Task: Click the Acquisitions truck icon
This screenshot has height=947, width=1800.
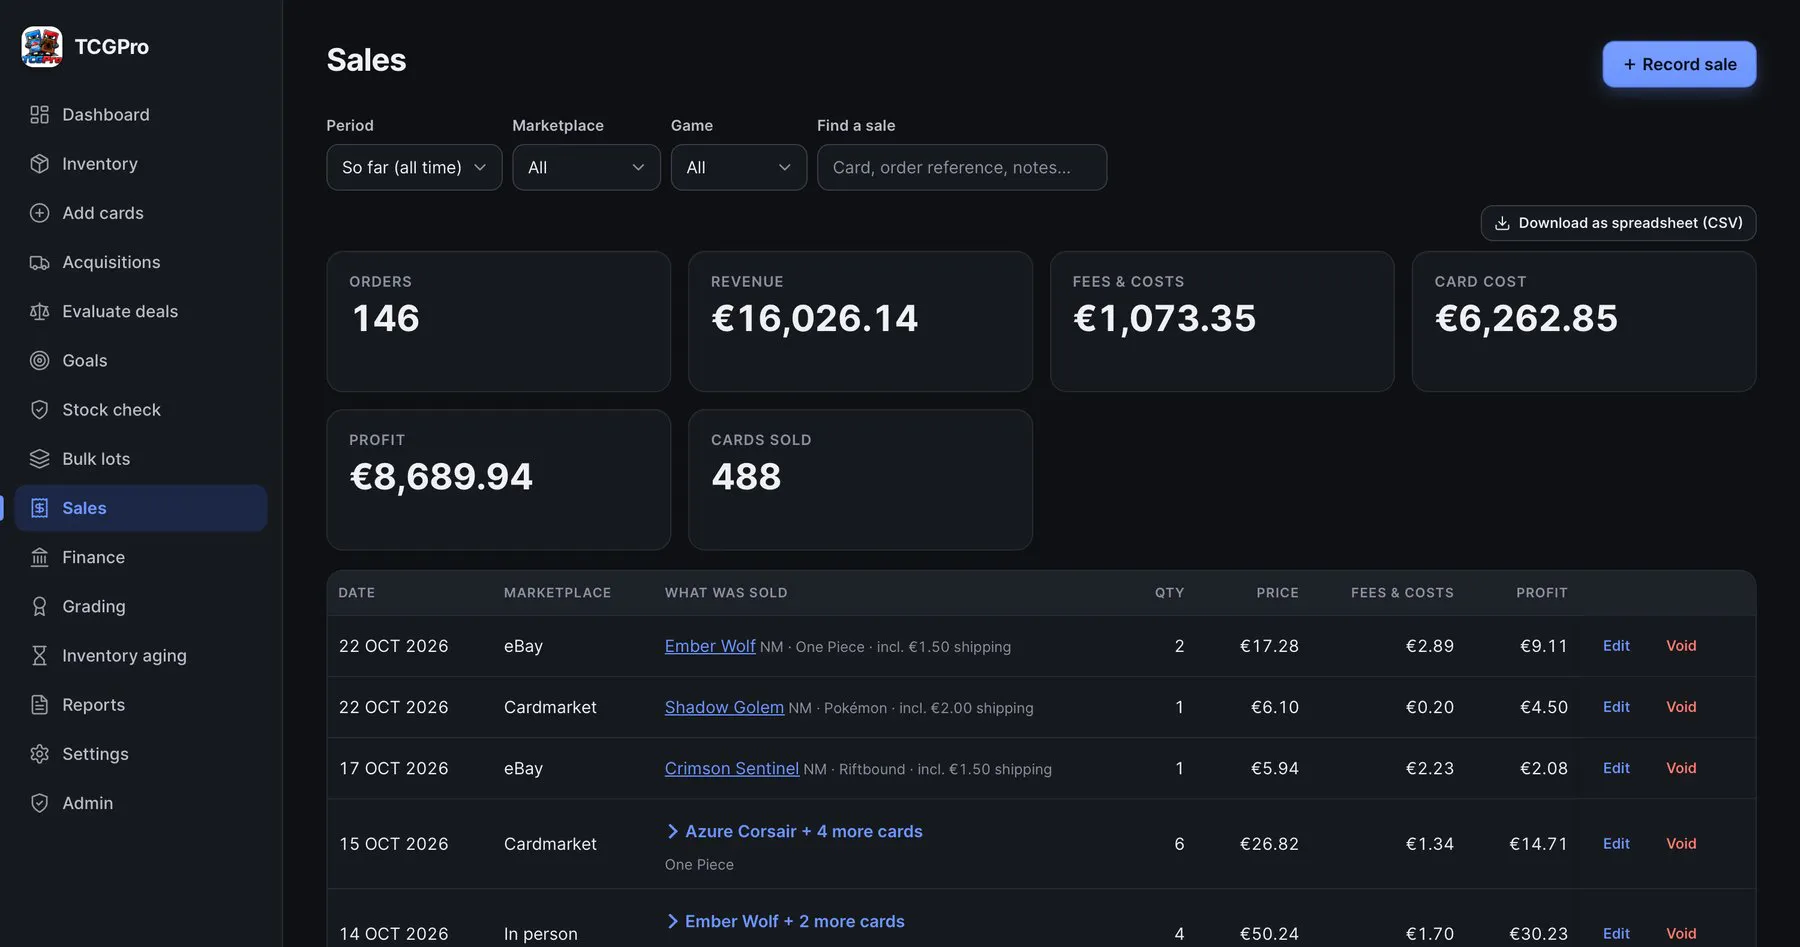Action: coord(39,262)
